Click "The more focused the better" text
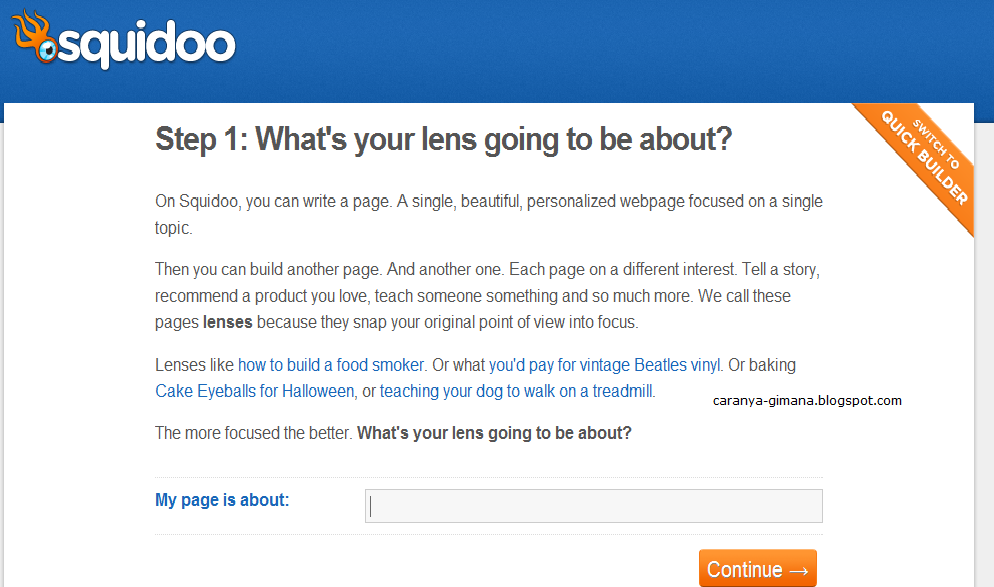 pyautogui.click(x=253, y=434)
